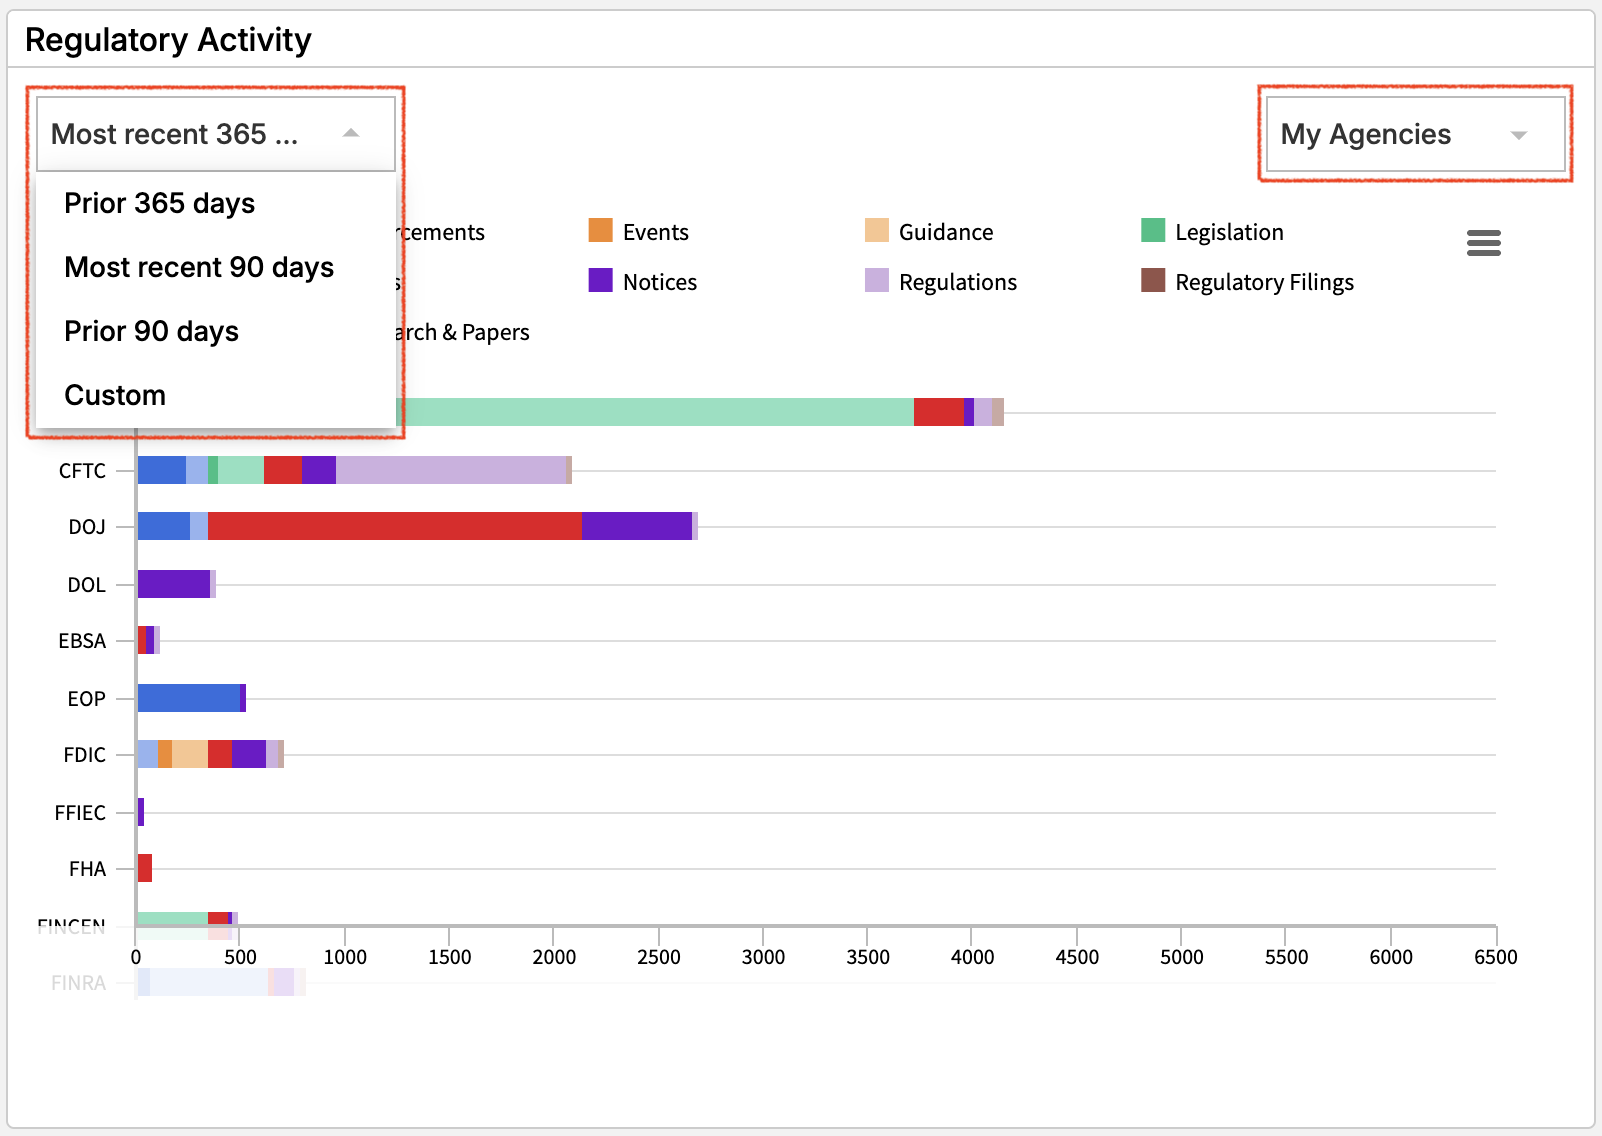Open the chart hamburger menu icon
The image size is (1602, 1136).
coord(1483,243)
